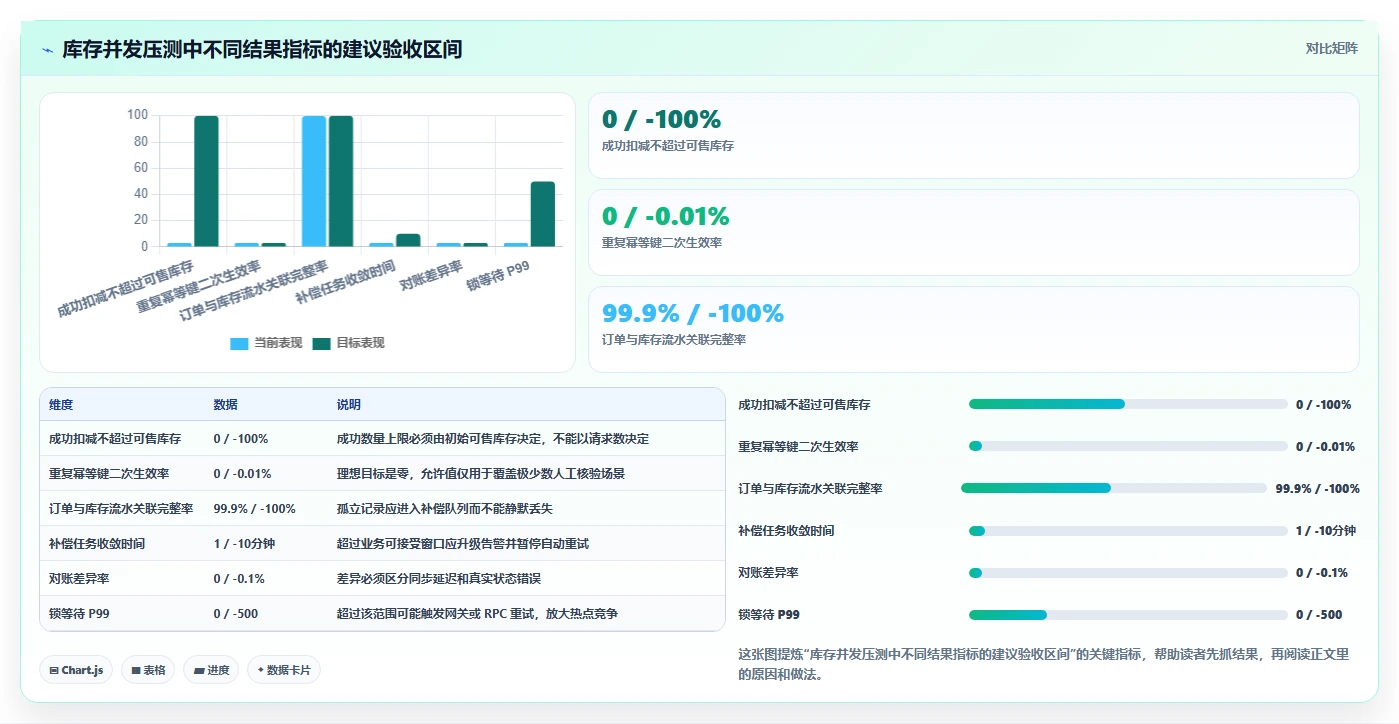The image size is (1399, 724).
Task: Click the 数据 column header
Action: pyautogui.click(x=225, y=405)
